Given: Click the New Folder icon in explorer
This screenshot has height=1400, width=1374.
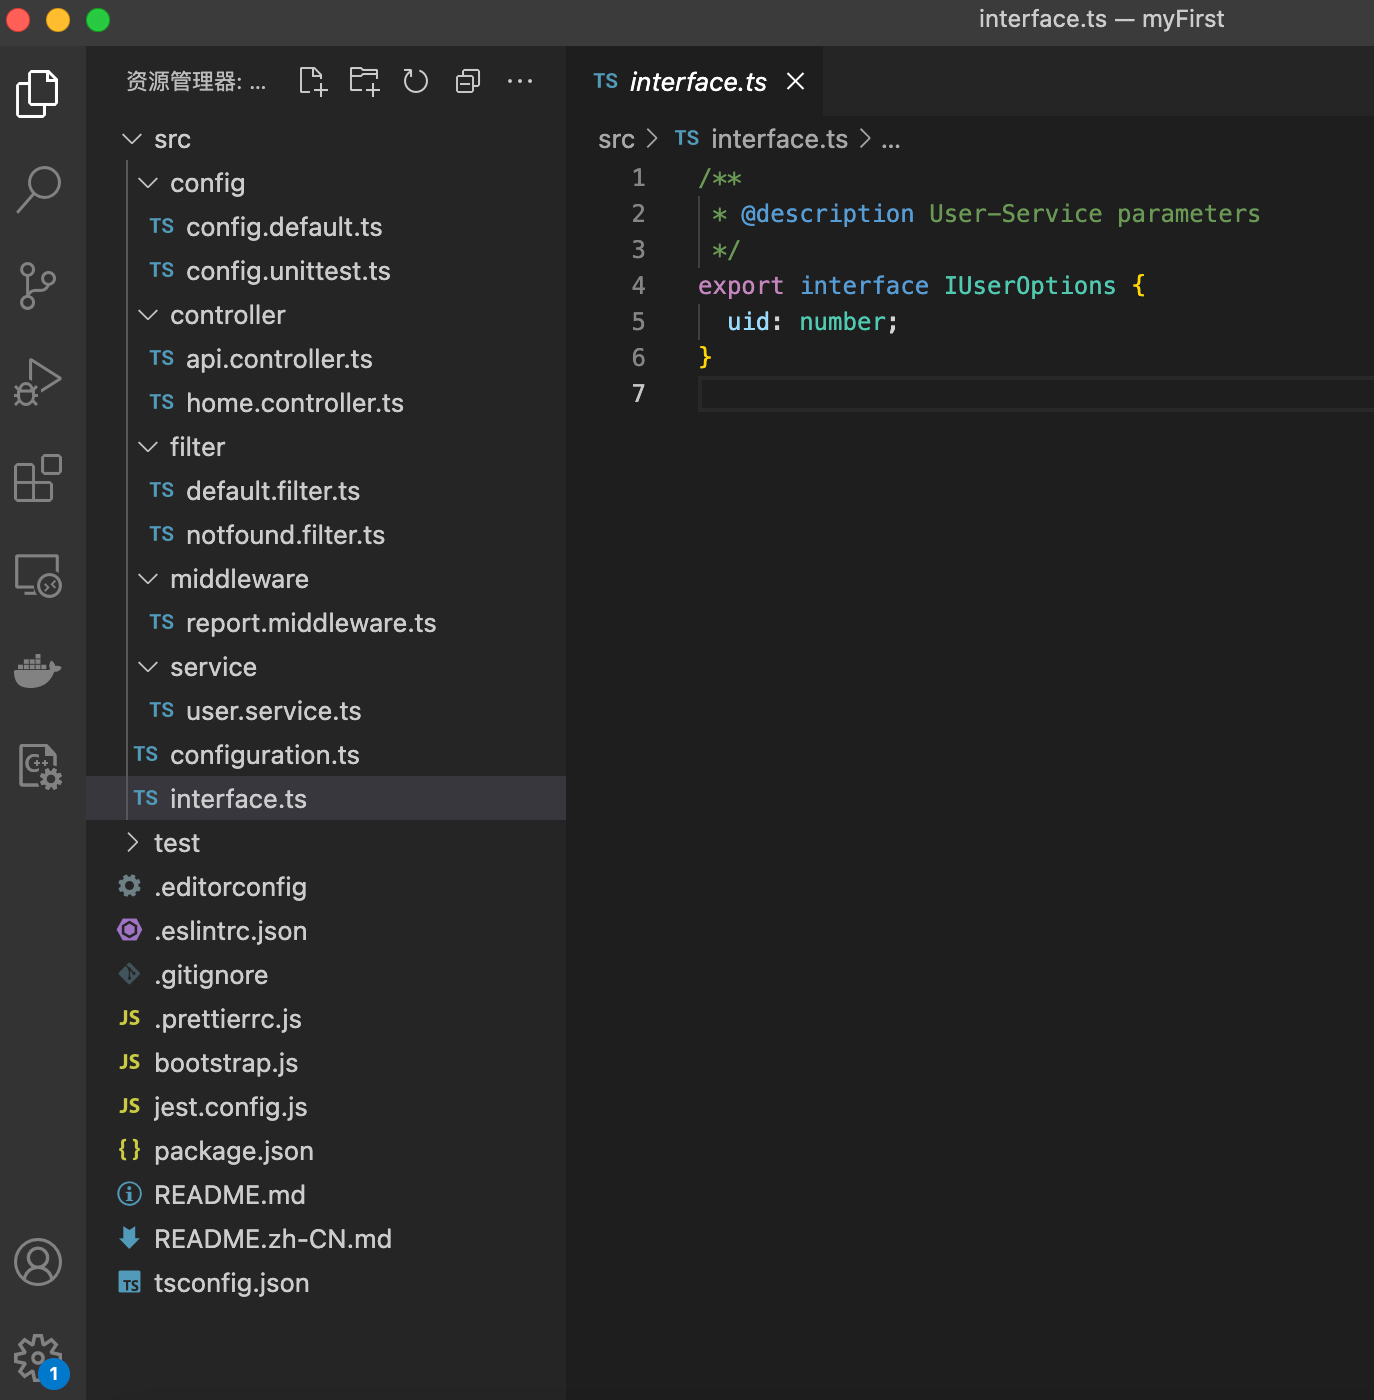Looking at the screenshot, I should coord(364,82).
